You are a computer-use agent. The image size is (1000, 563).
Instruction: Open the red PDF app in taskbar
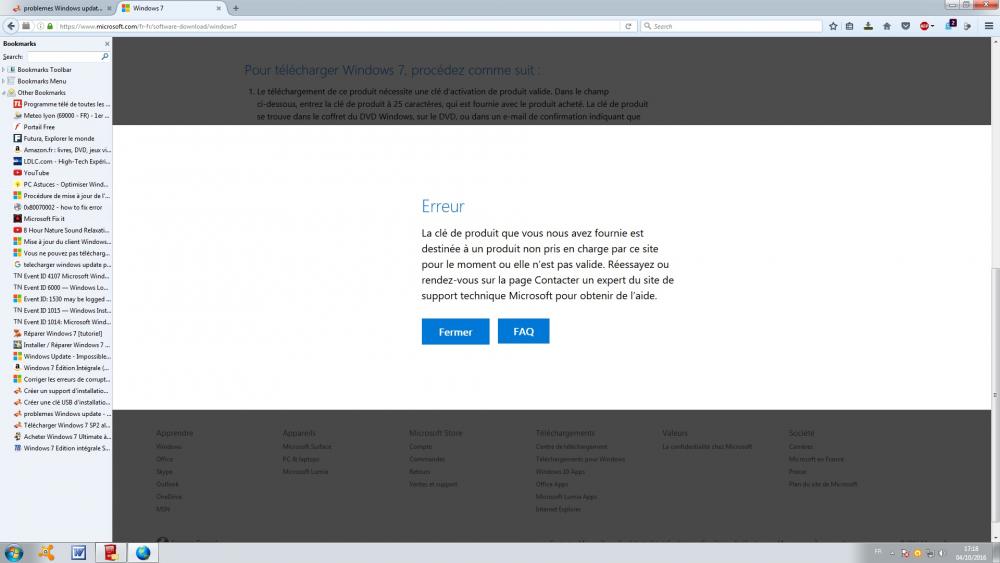pyautogui.click(x=111, y=553)
